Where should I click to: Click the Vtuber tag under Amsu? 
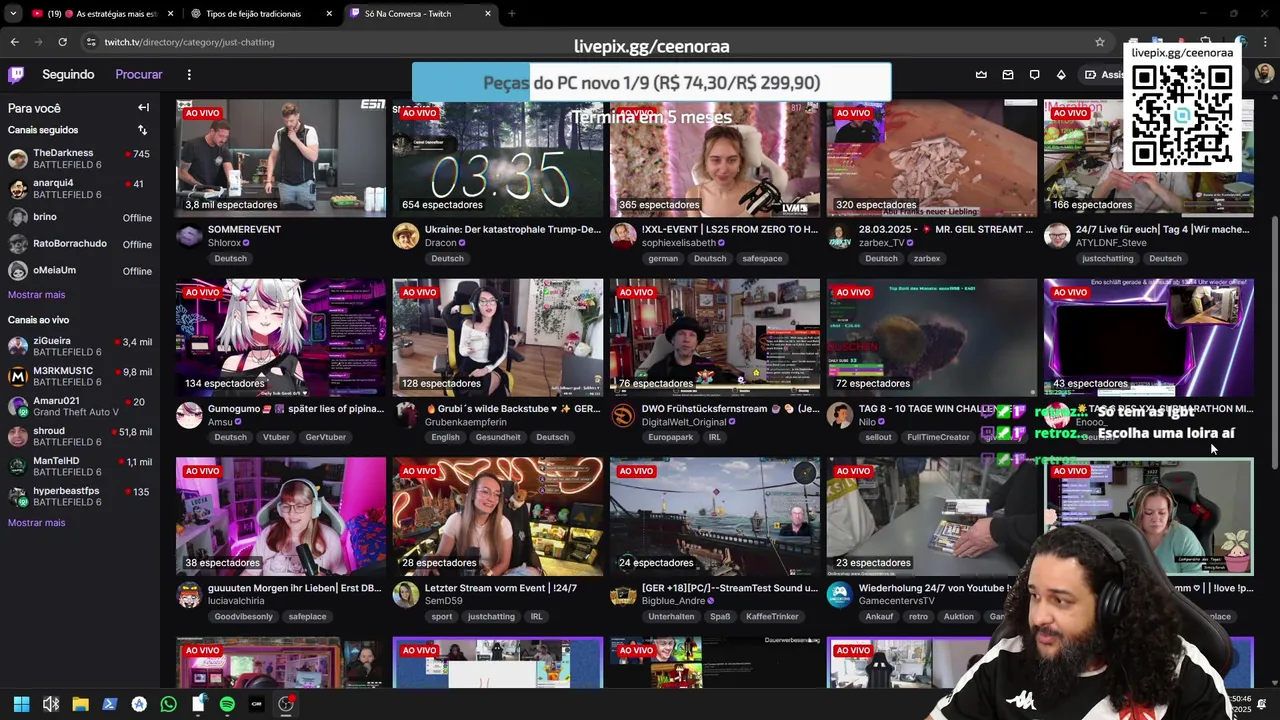click(276, 437)
